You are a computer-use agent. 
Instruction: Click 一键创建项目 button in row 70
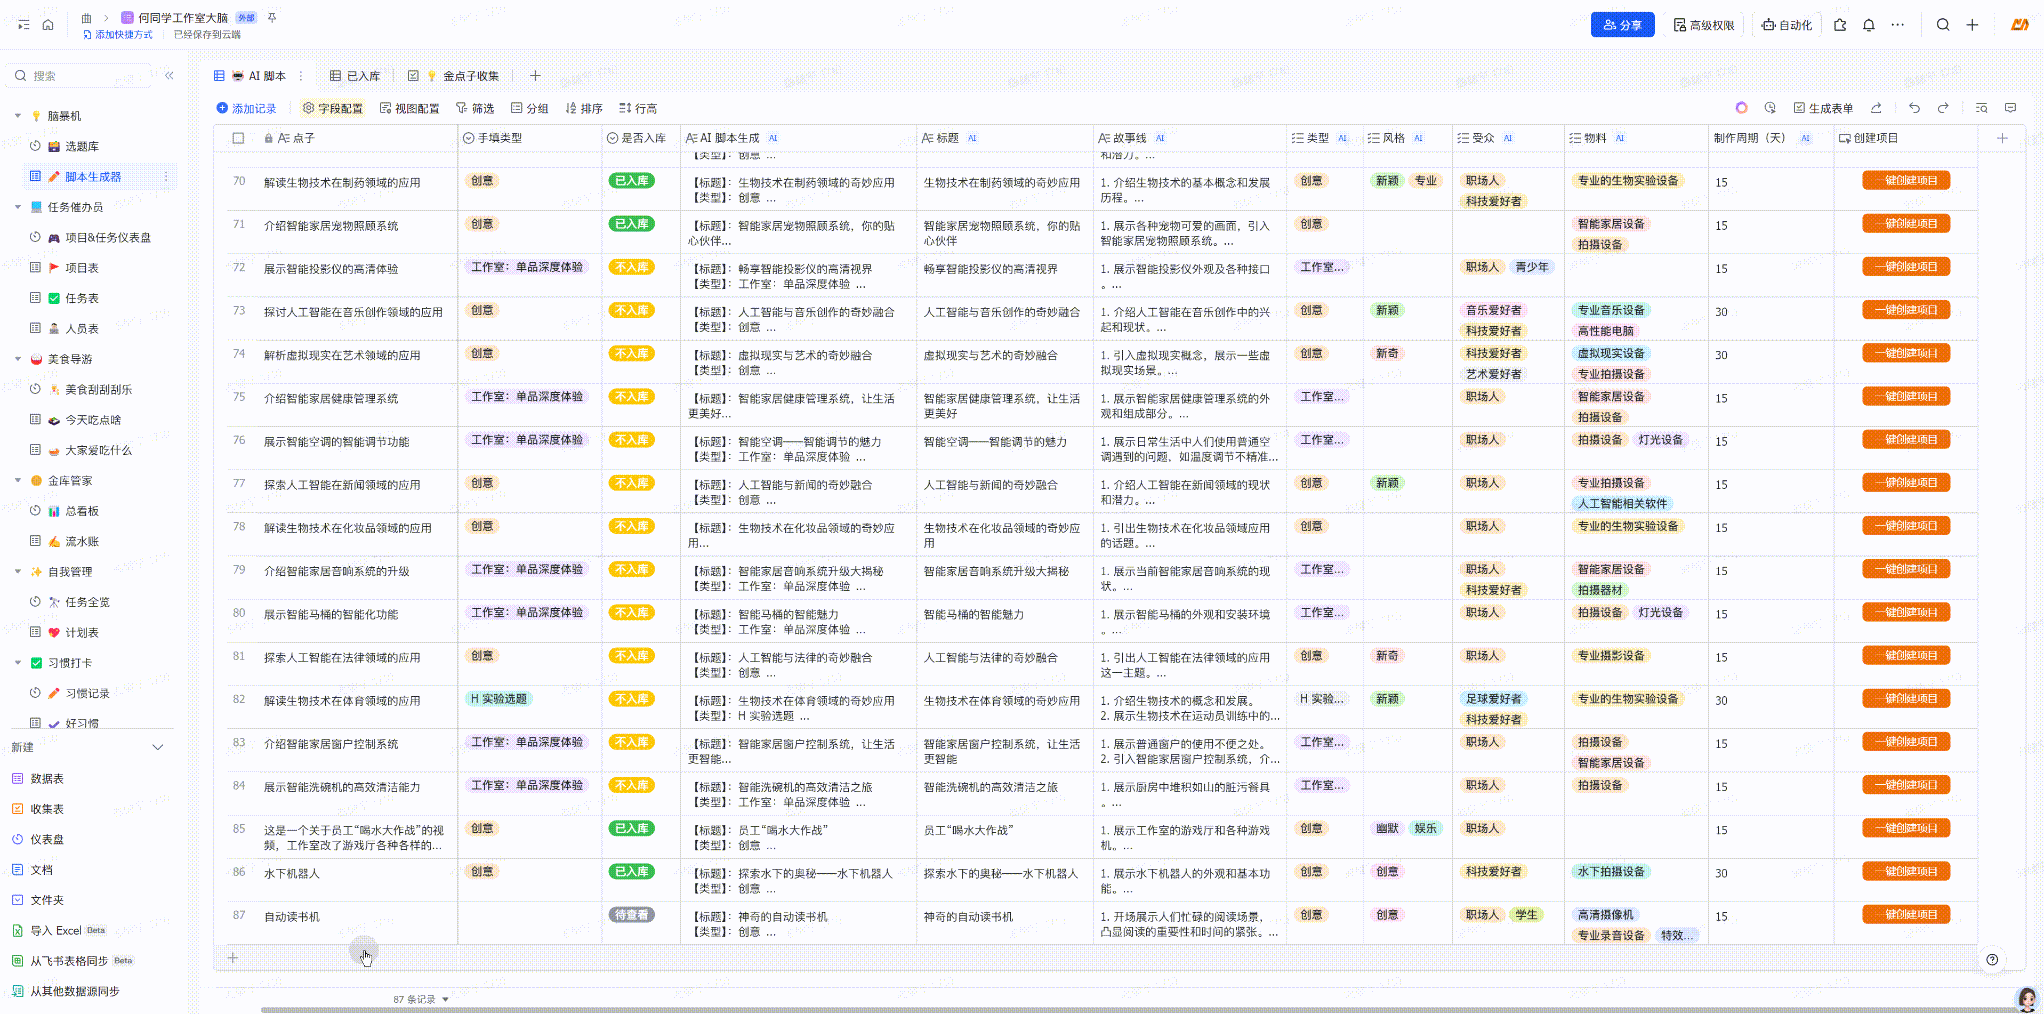pos(1905,181)
